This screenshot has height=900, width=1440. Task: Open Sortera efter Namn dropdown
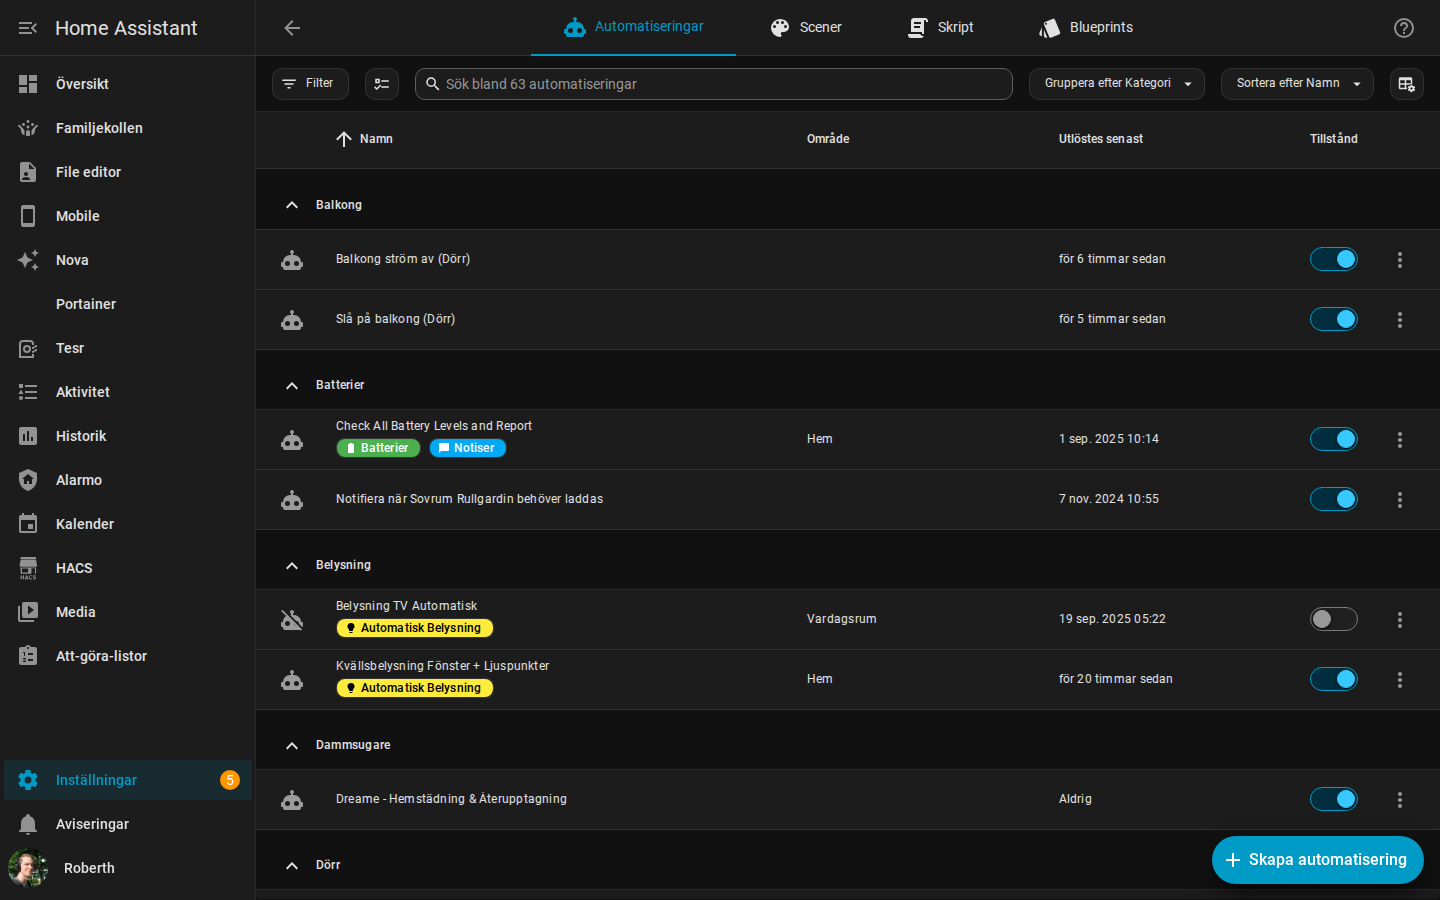click(1297, 84)
